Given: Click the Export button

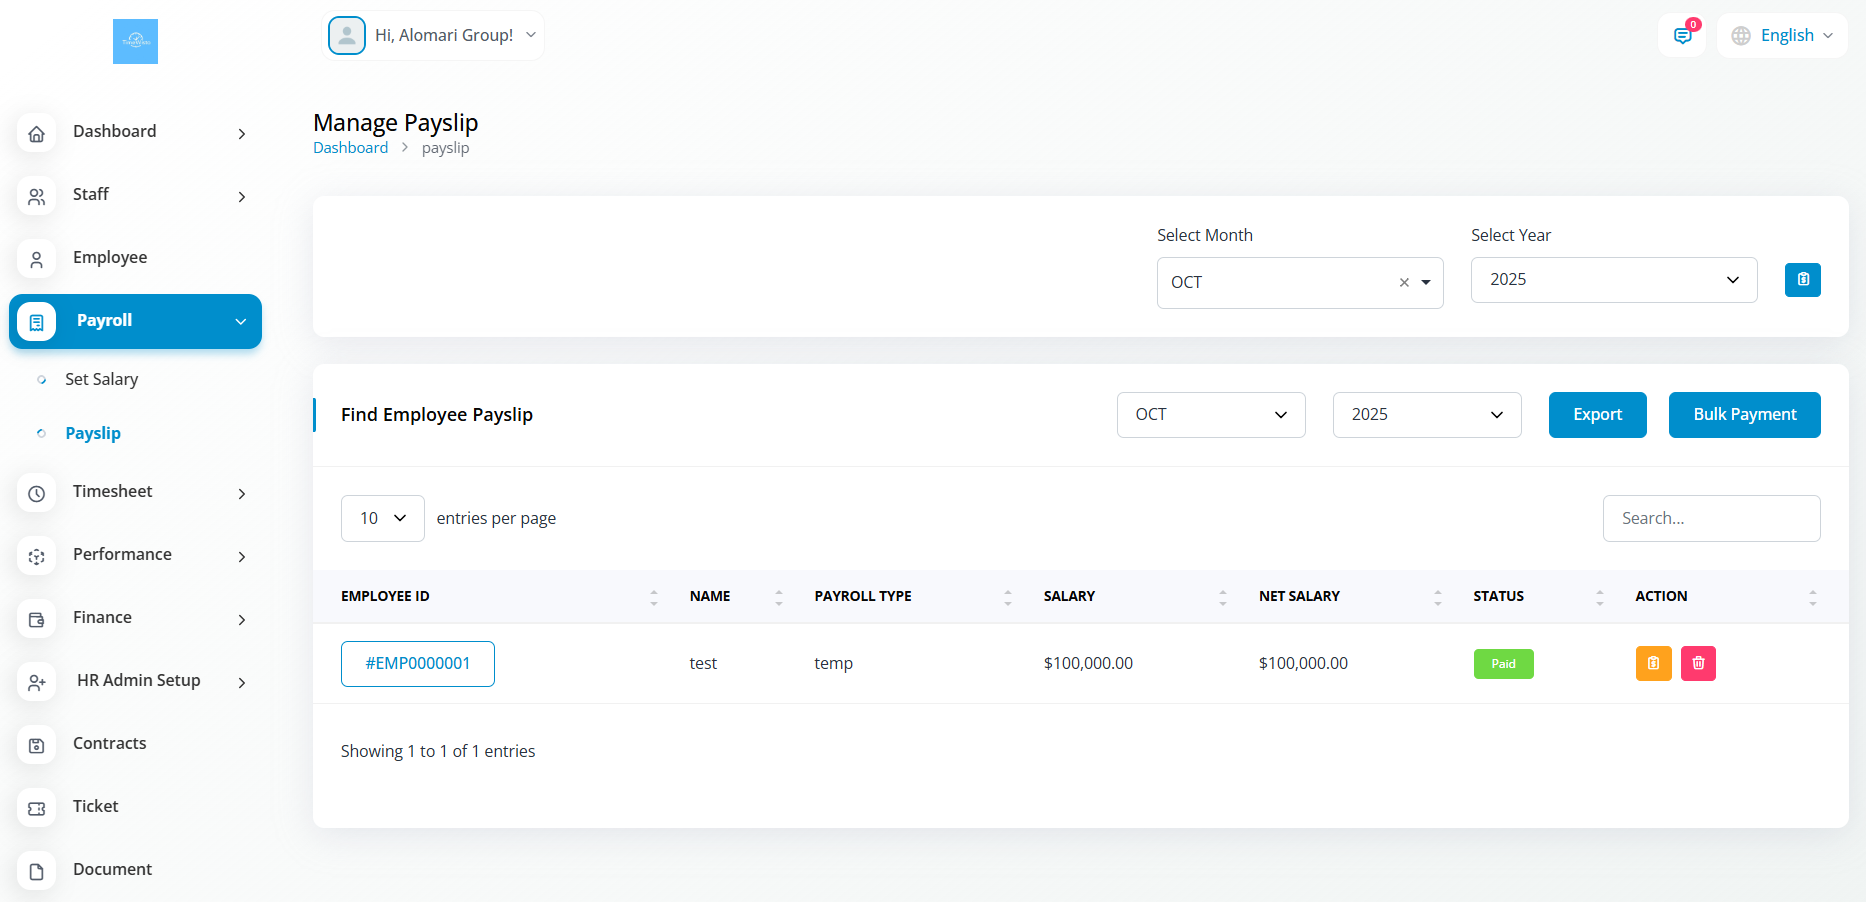Looking at the screenshot, I should (1597, 415).
